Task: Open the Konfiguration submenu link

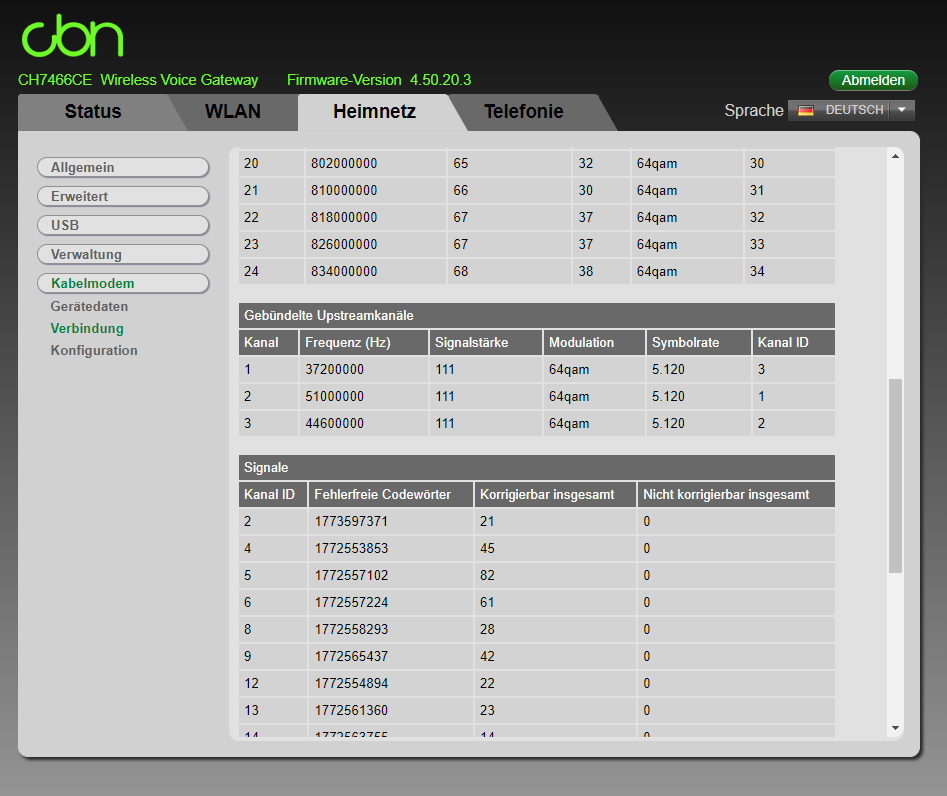Action: click(x=94, y=350)
